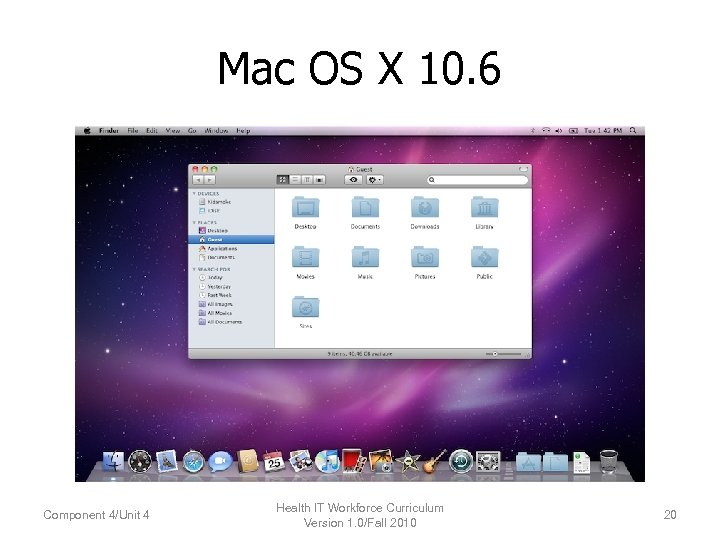Screen dimensions: 720x540
Task: Open the Go menu
Action: (192, 131)
